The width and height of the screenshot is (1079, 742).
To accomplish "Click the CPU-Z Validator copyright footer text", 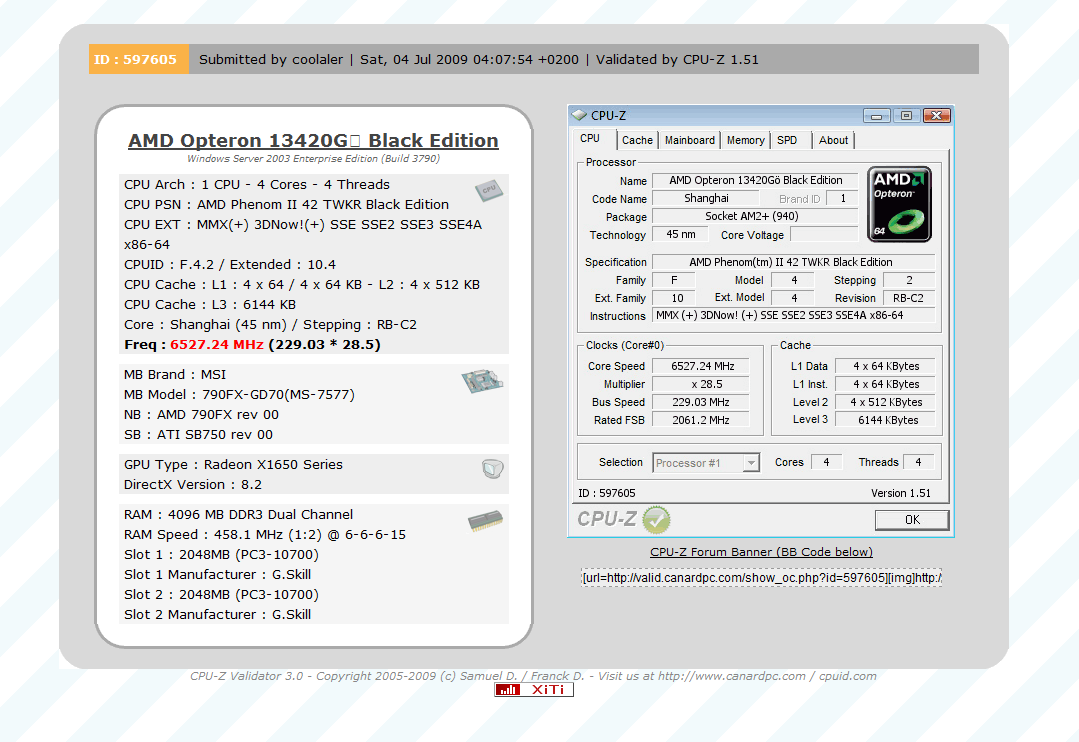I will point(533,676).
